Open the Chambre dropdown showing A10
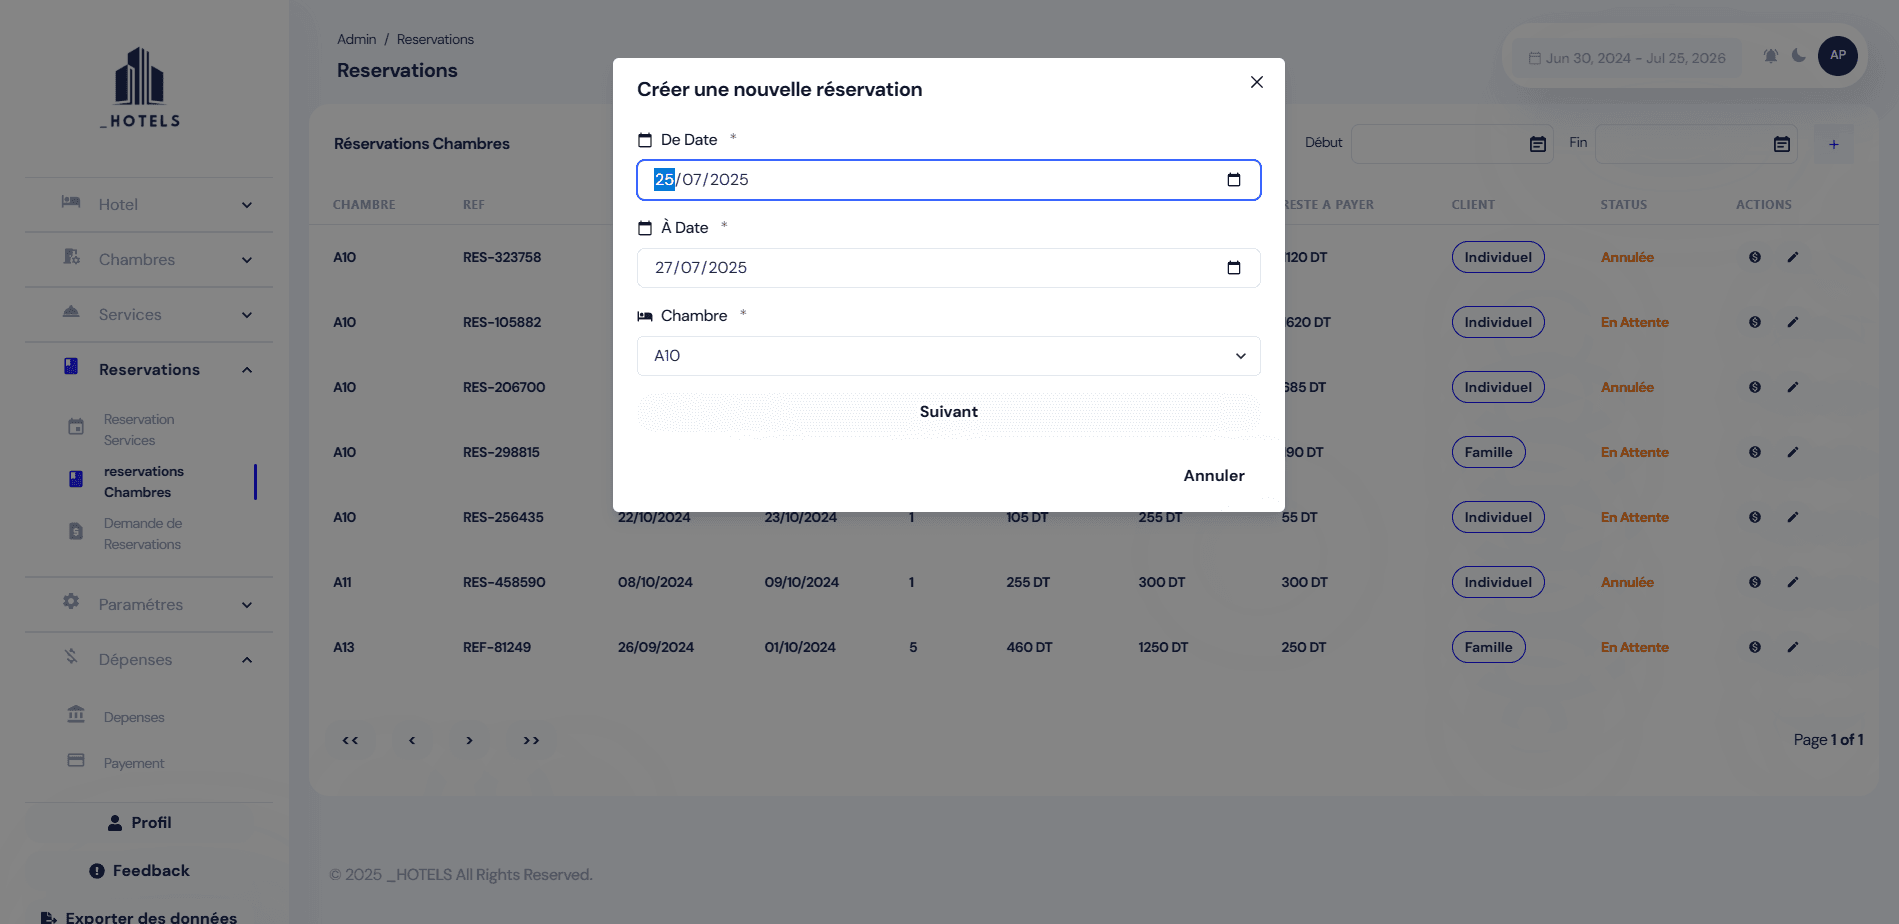 pos(948,356)
